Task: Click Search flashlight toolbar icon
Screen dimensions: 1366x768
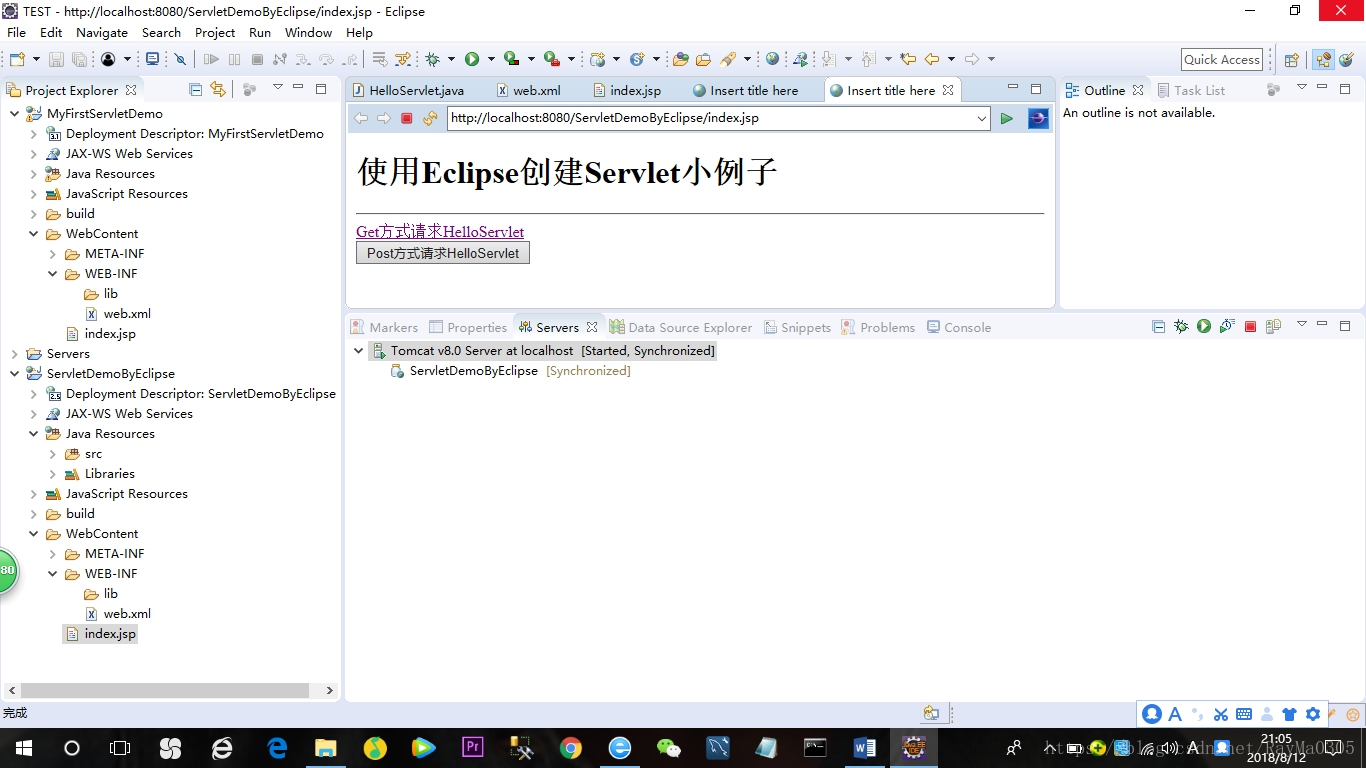Action: point(728,59)
